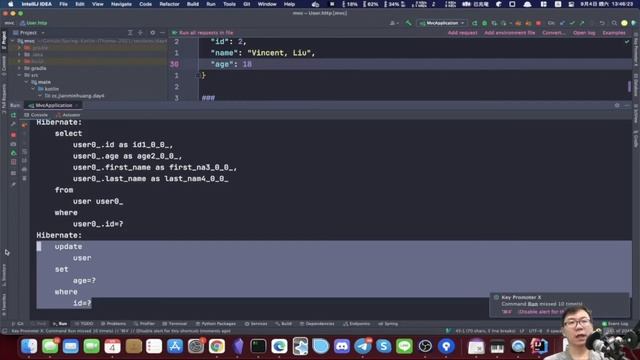This screenshot has height=360, width=640.
Task: Open the Dependencies tool window button
Action: point(317,324)
